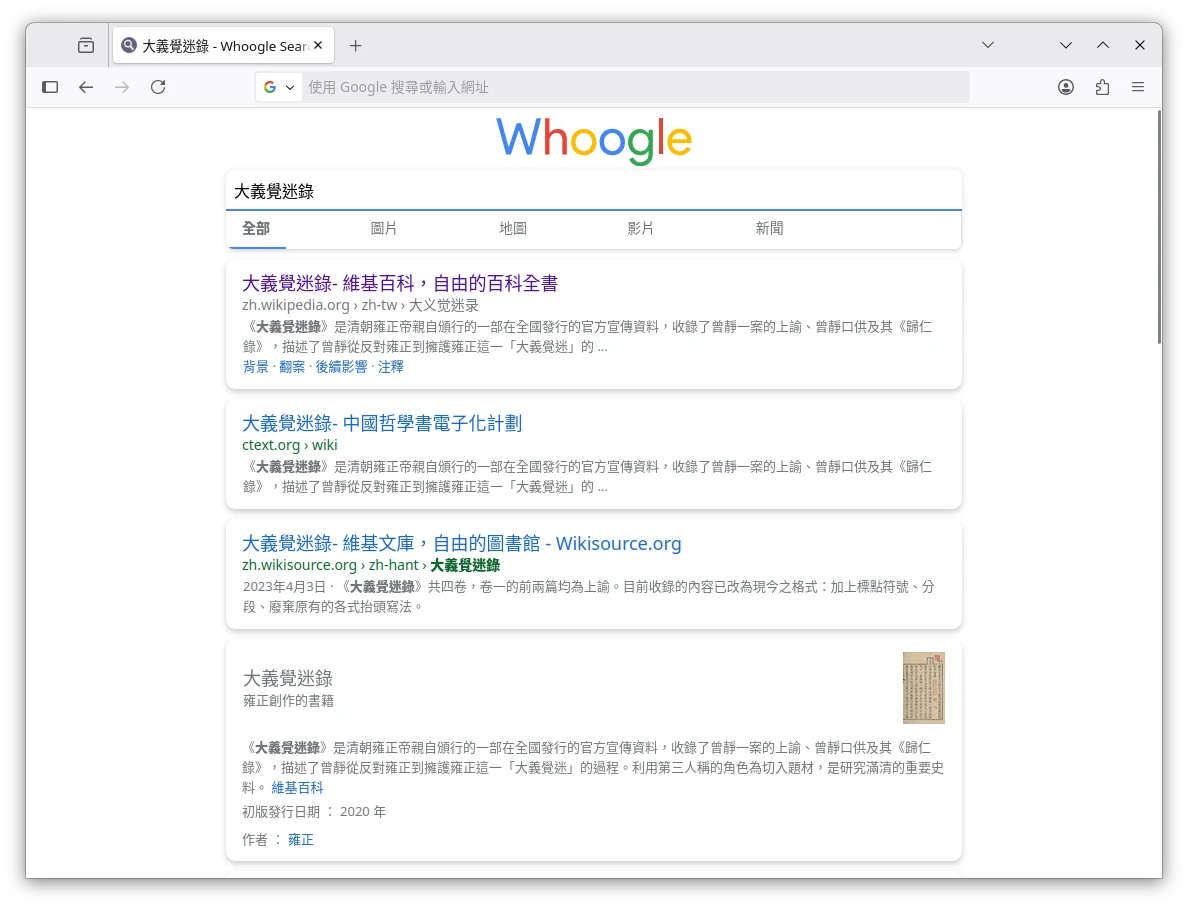
Task: Switch to the 圖片 results tab
Action: pyautogui.click(x=384, y=228)
